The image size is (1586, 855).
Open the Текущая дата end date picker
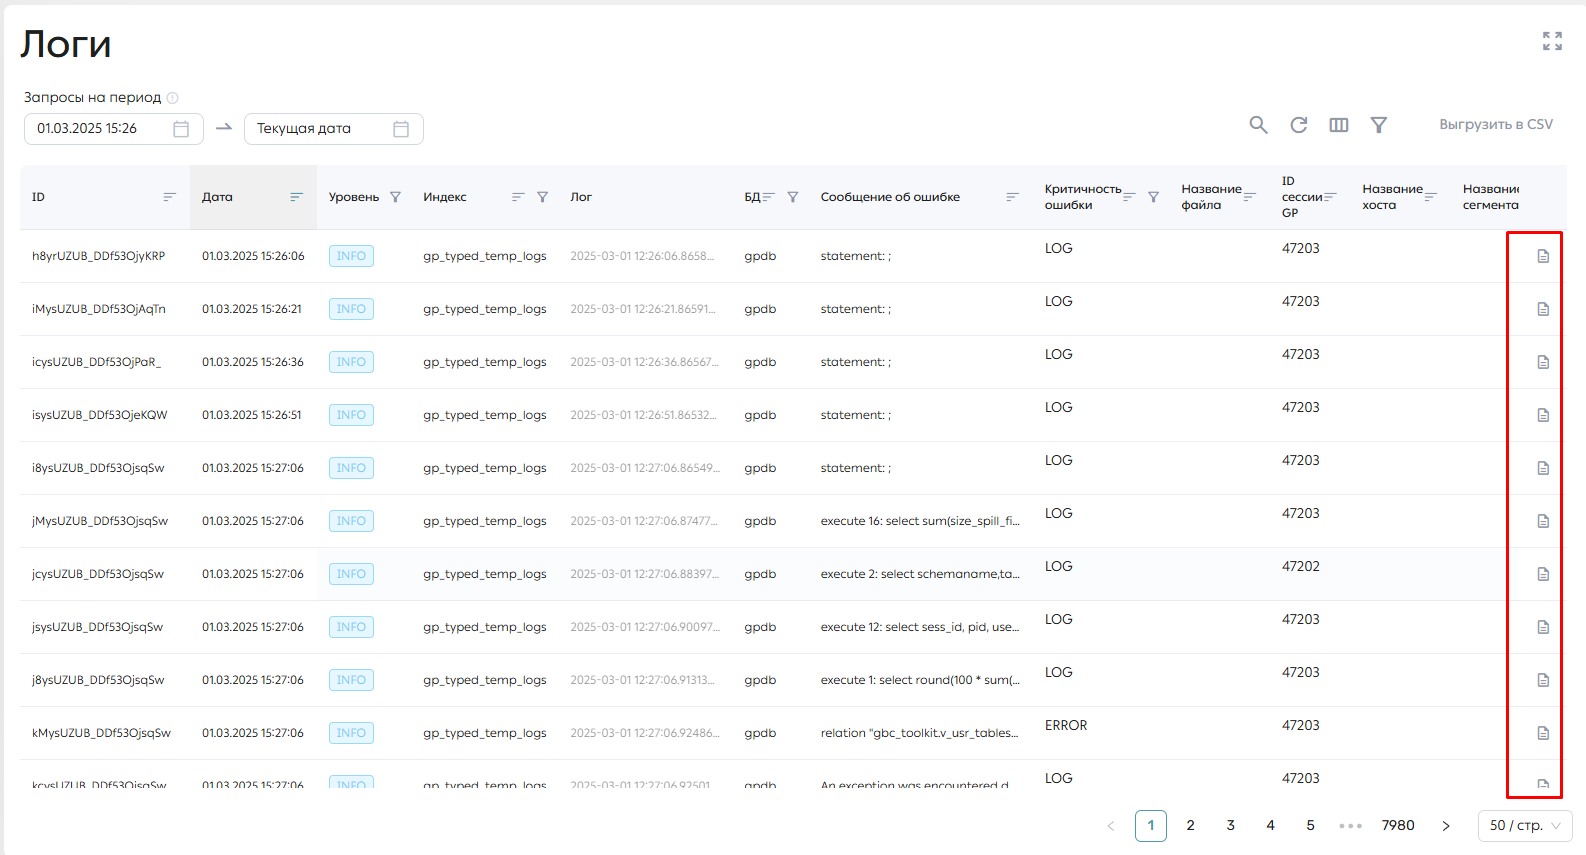click(x=333, y=129)
